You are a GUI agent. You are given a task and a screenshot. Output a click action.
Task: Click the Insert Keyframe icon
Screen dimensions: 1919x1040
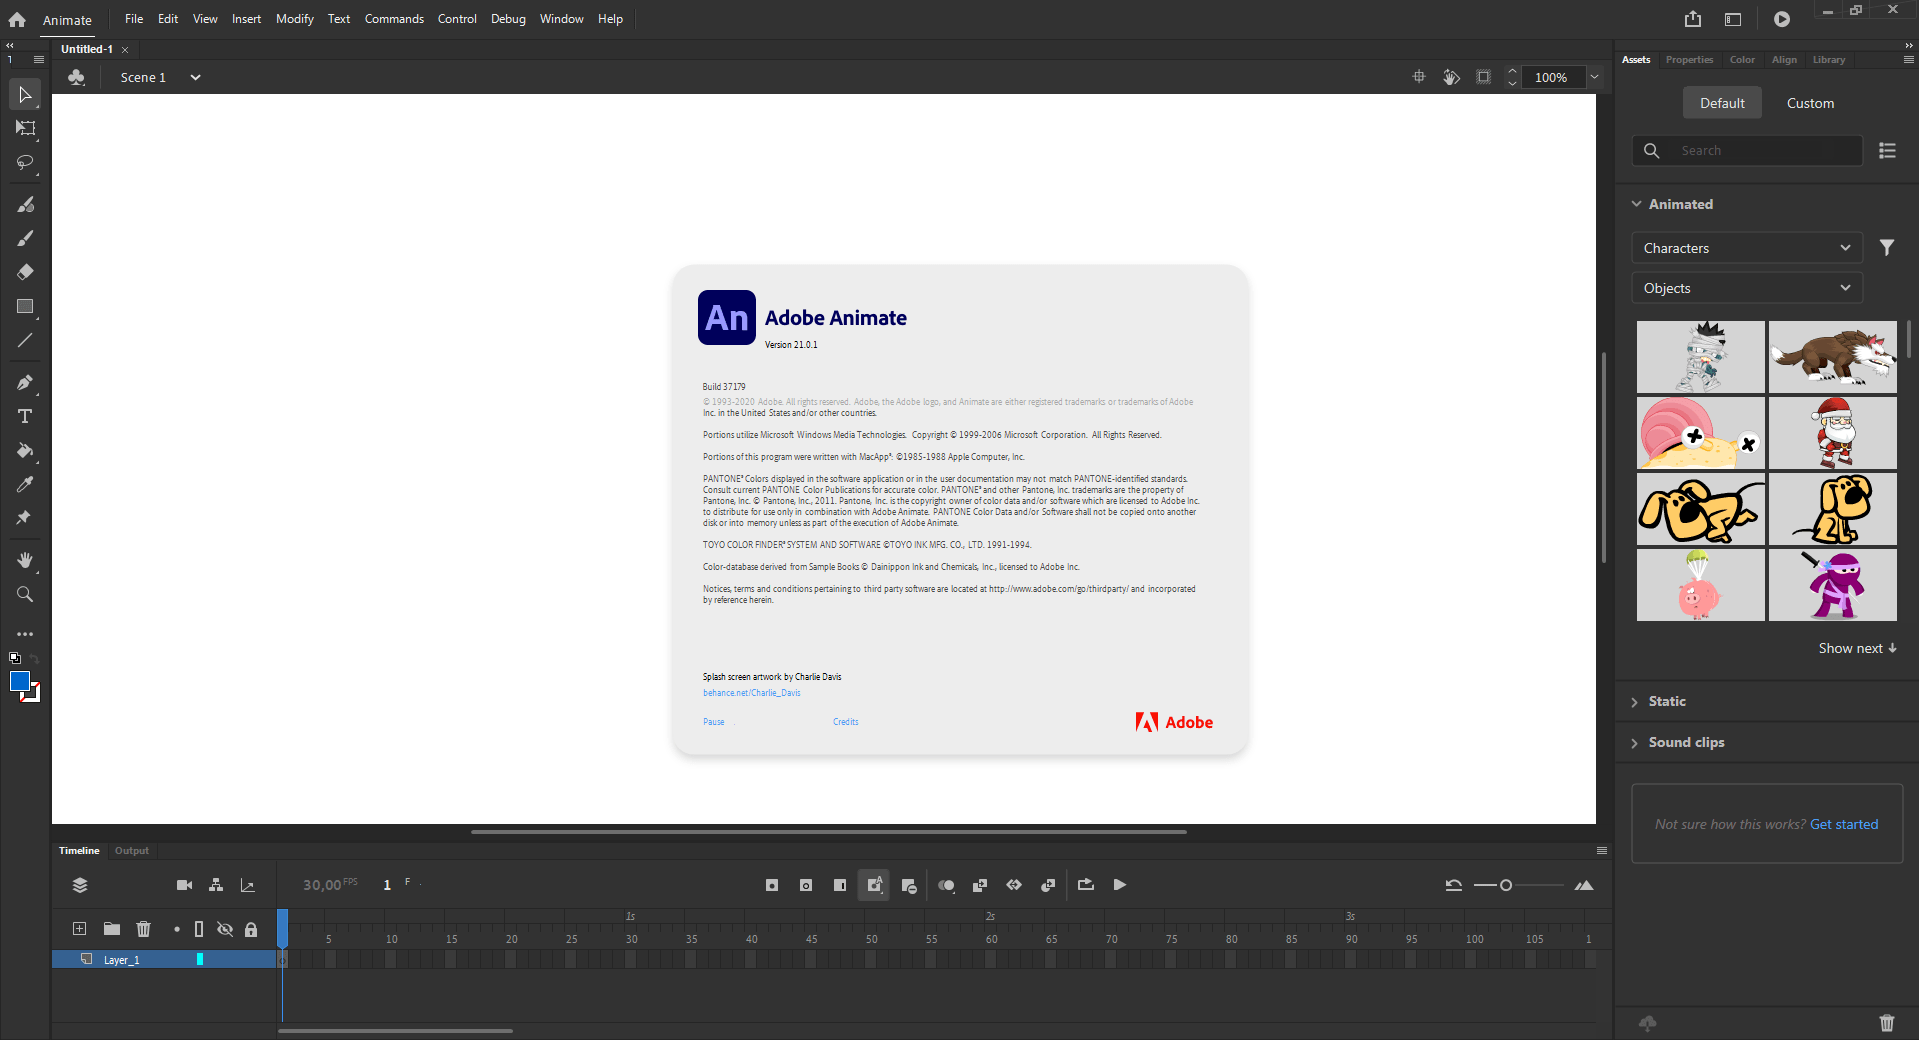[x=772, y=885]
